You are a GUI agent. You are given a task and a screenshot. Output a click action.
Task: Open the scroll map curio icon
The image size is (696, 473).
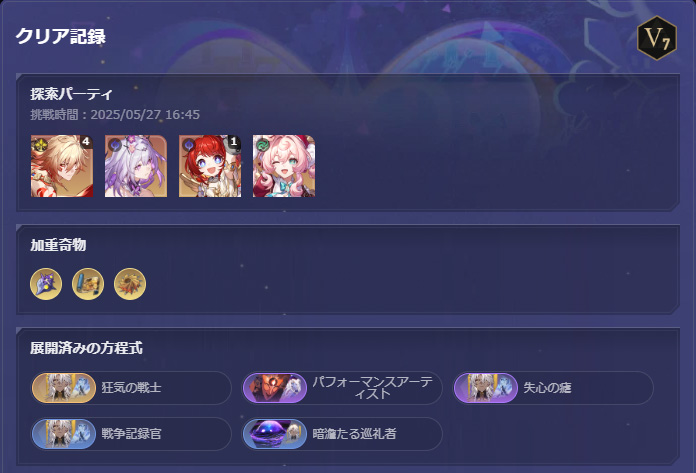click(x=88, y=284)
